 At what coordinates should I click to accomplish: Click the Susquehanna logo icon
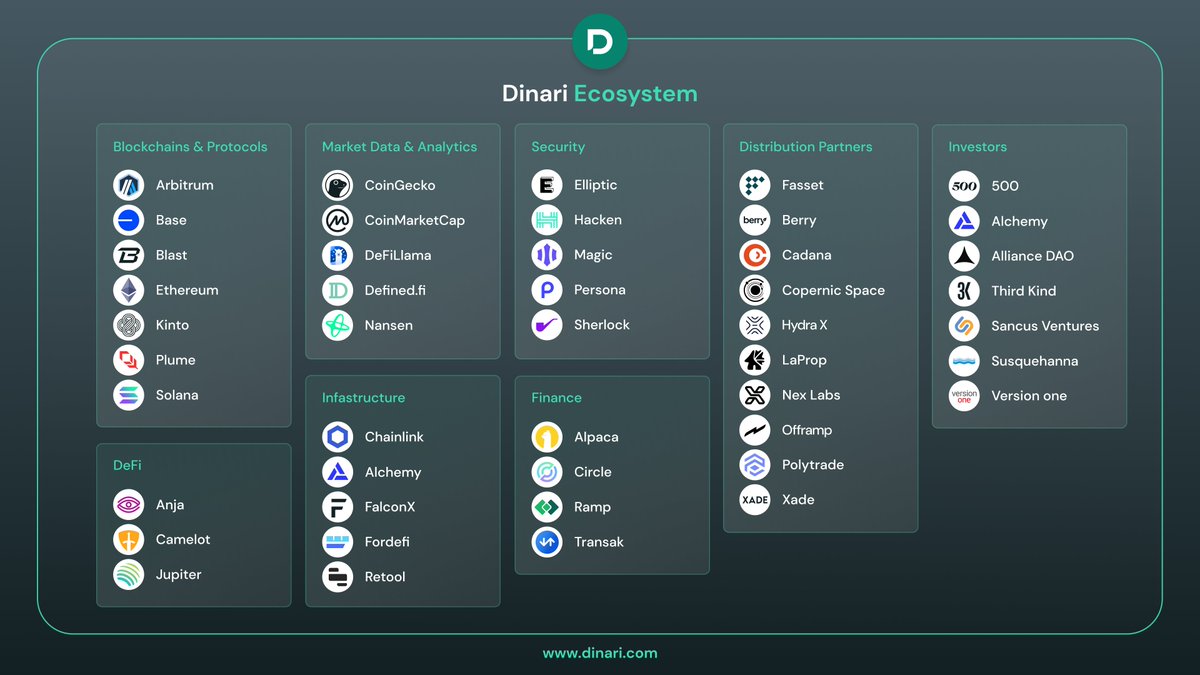[964, 361]
